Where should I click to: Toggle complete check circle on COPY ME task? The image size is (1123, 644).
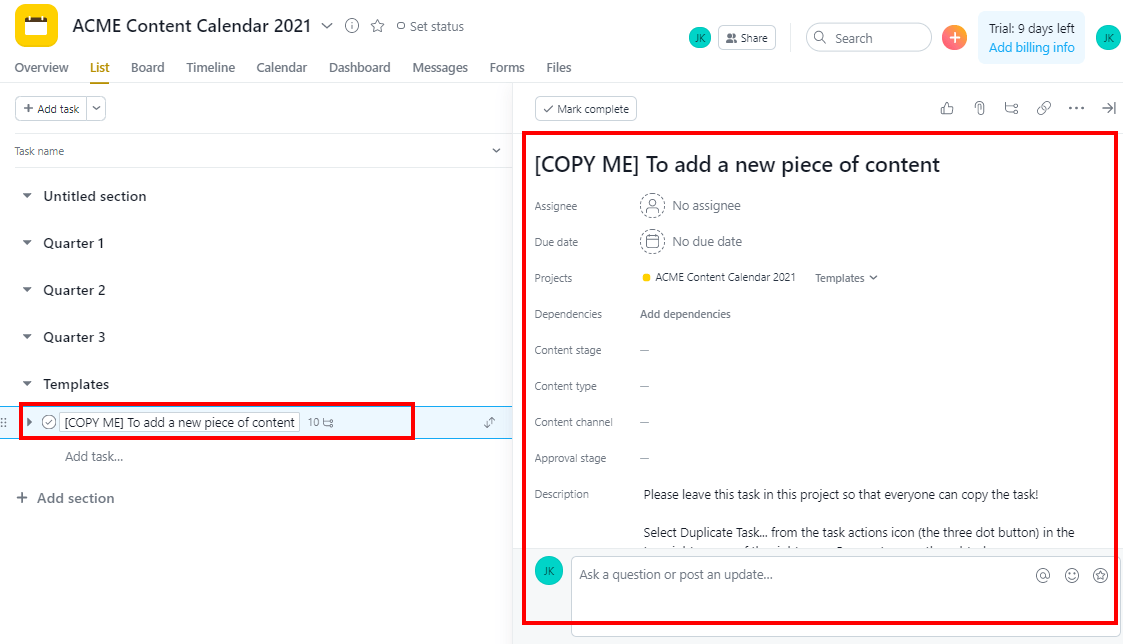click(49, 423)
